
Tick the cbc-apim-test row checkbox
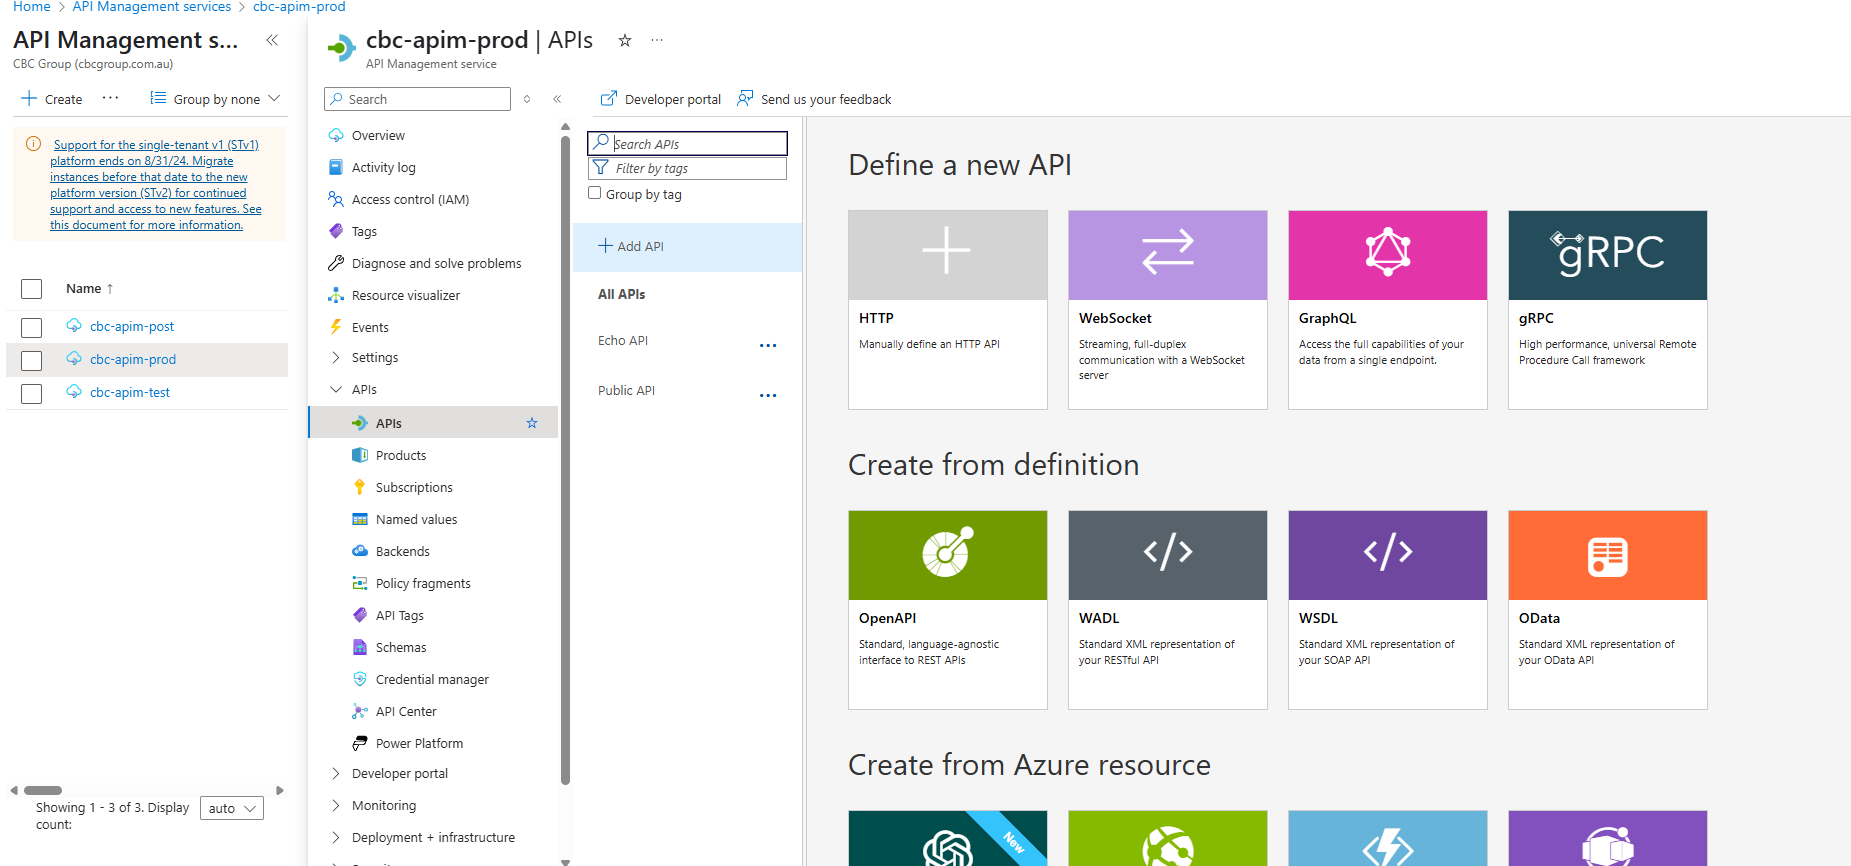click(32, 393)
